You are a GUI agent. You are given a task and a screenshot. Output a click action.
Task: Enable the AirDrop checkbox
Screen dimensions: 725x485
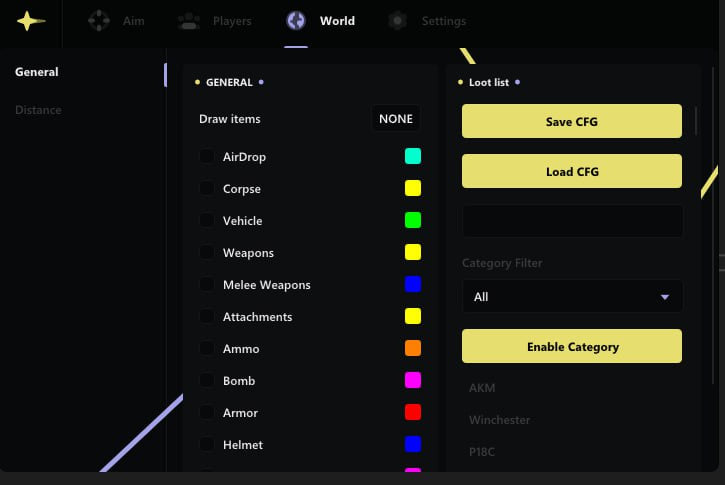coord(206,157)
